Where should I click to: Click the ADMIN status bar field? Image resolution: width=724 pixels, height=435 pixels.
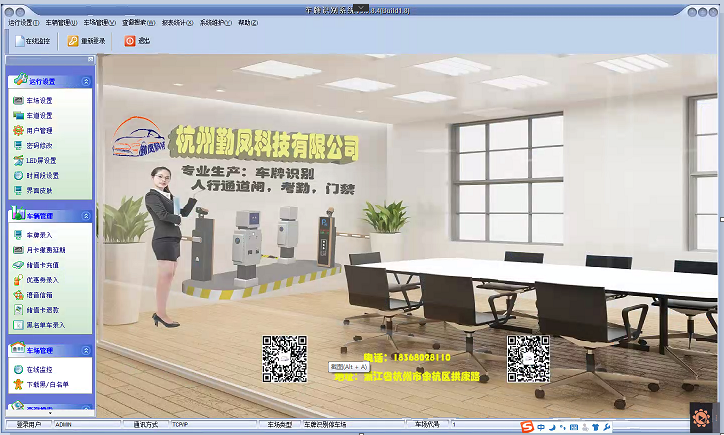87,424
